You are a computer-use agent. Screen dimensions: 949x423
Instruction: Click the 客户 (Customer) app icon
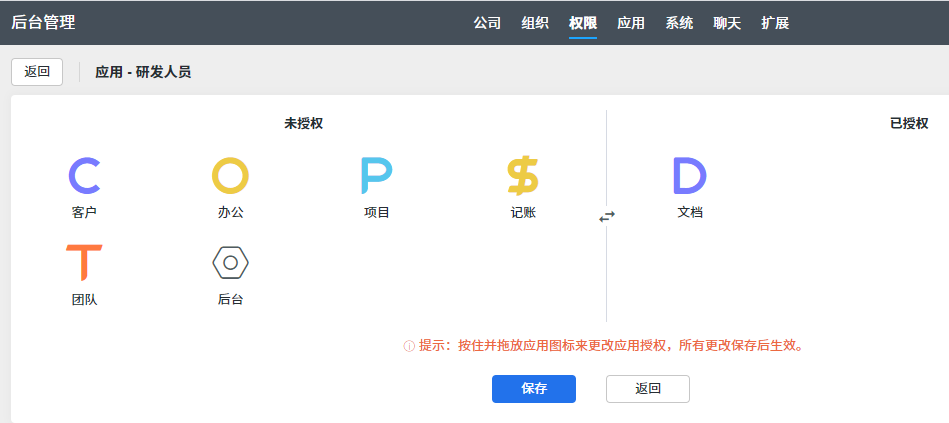point(84,176)
